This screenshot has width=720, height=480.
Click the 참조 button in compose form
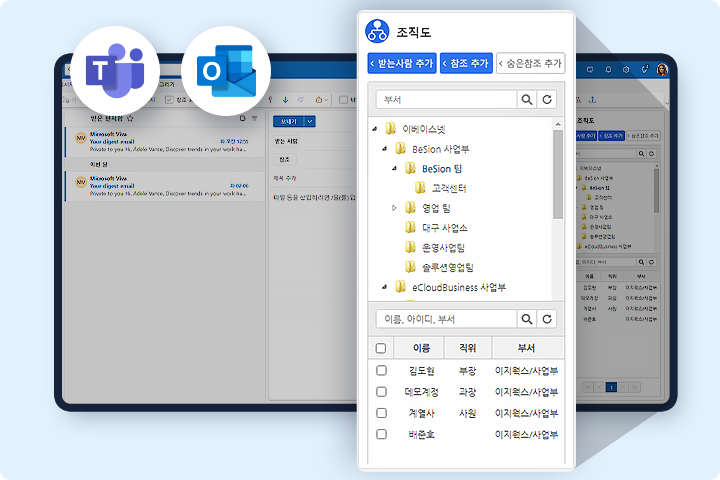pyautogui.click(x=285, y=159)
